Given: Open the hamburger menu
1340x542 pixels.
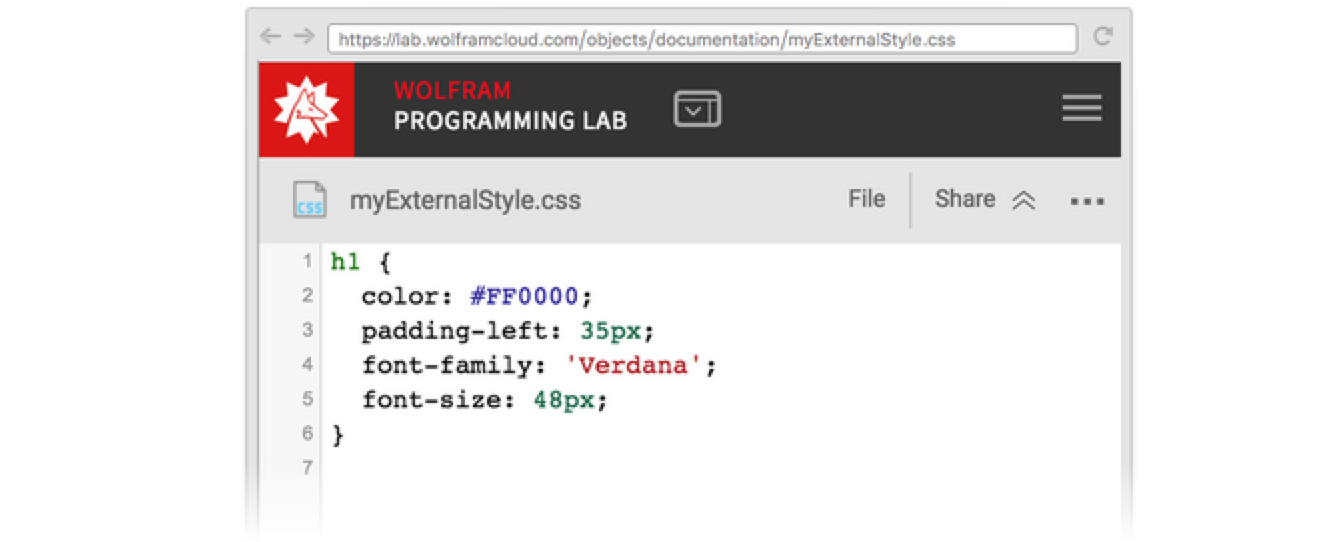Looking at the screenshot, I should [x=1081, y=109].
